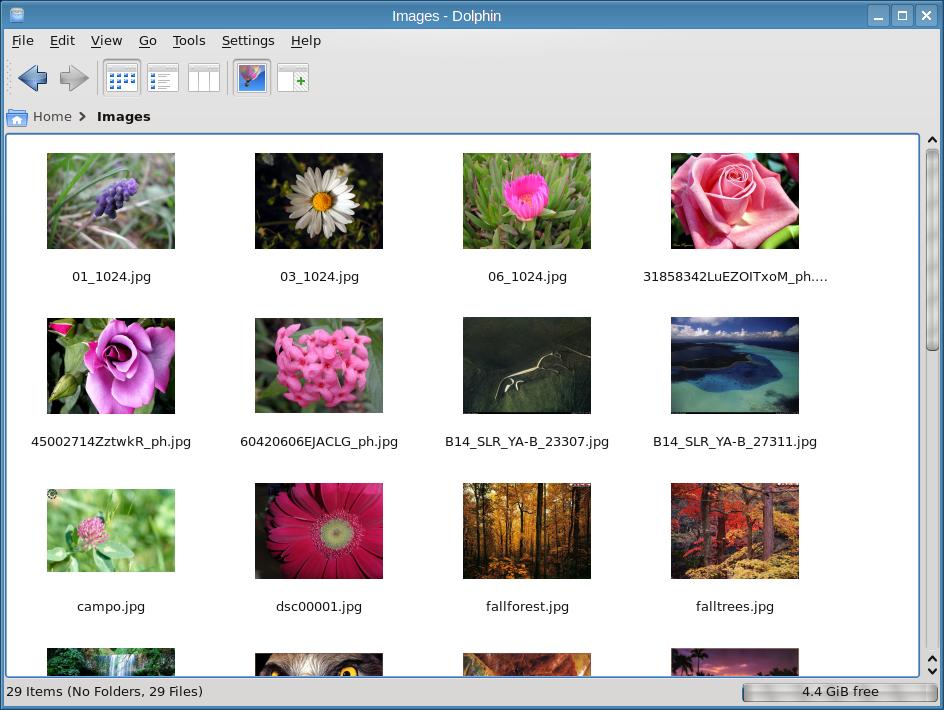Viewport: 944px width, 710px height.
Task: Click the Home folder icon in breadcrumb
Action: click(17, 117)
